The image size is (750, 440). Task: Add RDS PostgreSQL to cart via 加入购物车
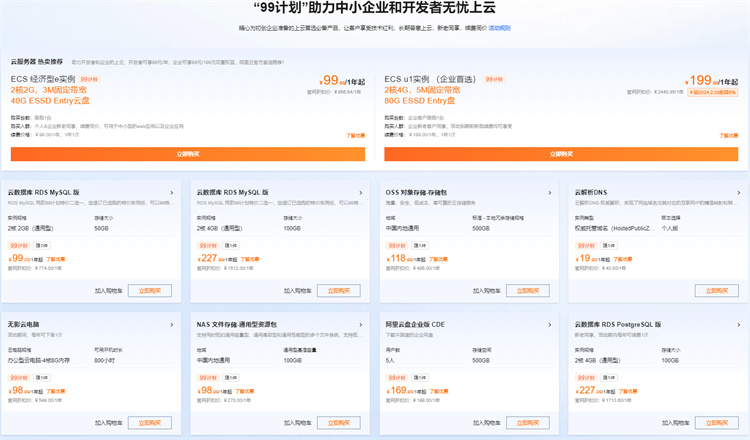point(675,423)
